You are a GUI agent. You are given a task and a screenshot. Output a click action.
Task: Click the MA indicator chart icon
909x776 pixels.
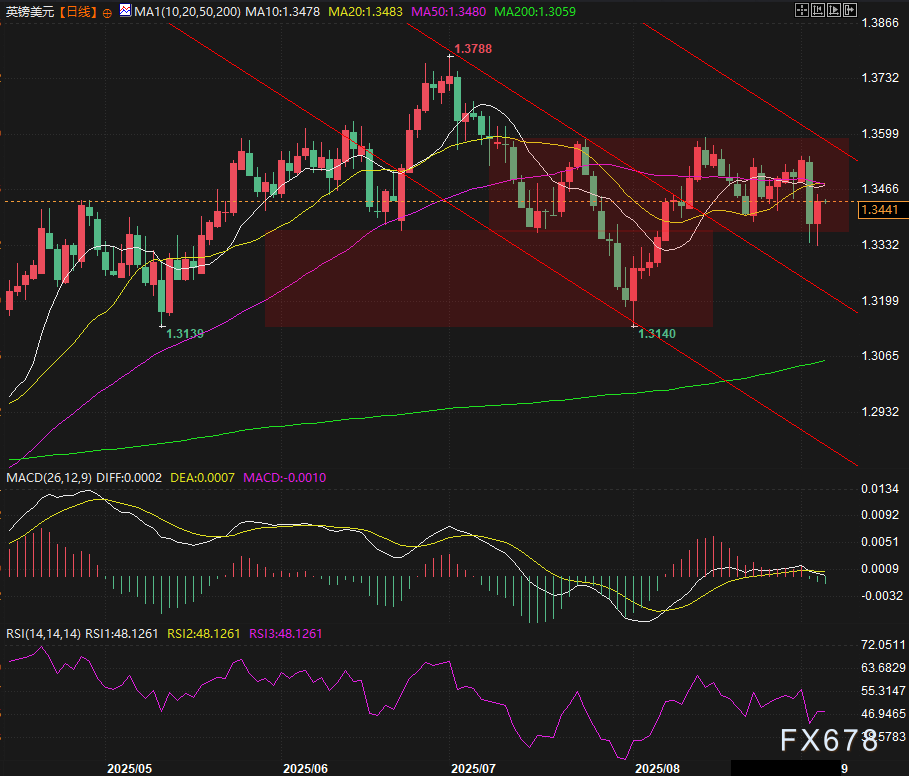[x=123, y=12]
